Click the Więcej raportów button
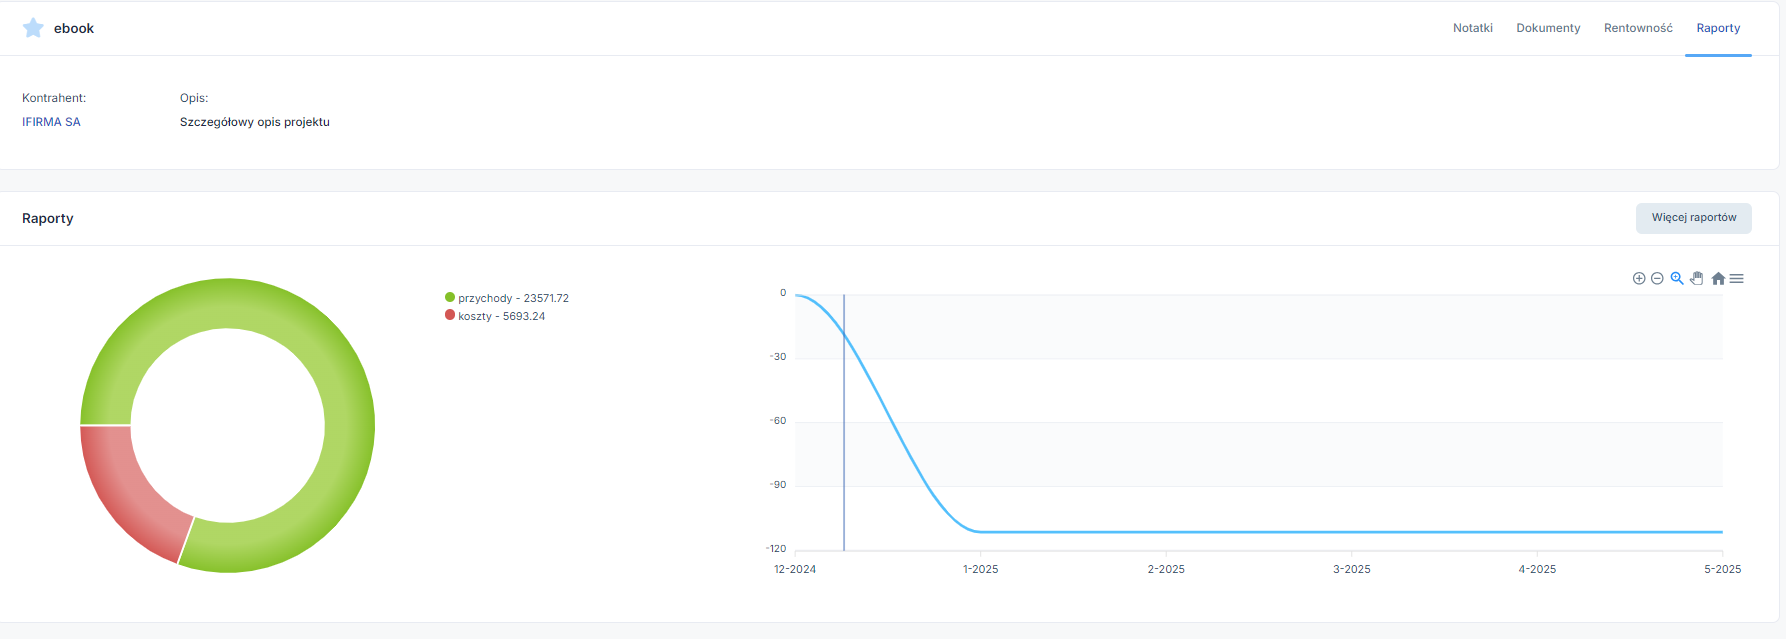1786x639 pixels. tap(1694, 218)
